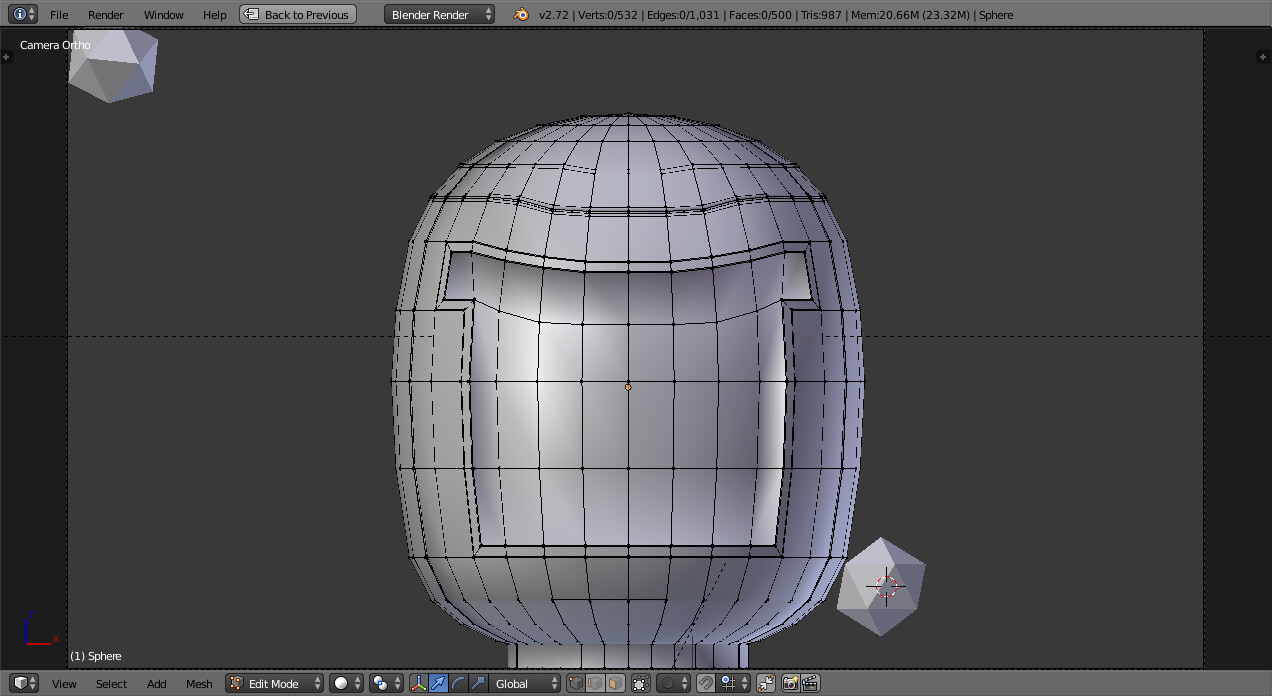
Task: Open the Edit Mode dropdown
Action: click(x=275, y=683)
